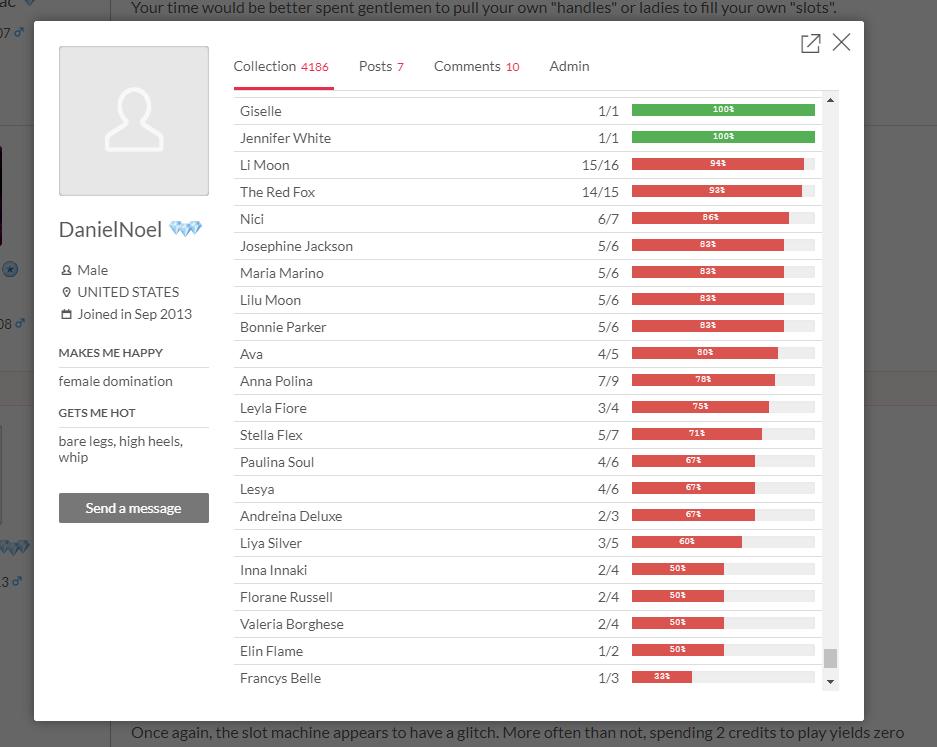Image resolution: width=937 pixels, height=747 pixels.
Task: Select the Collection tab
Action: pos(281,67)
